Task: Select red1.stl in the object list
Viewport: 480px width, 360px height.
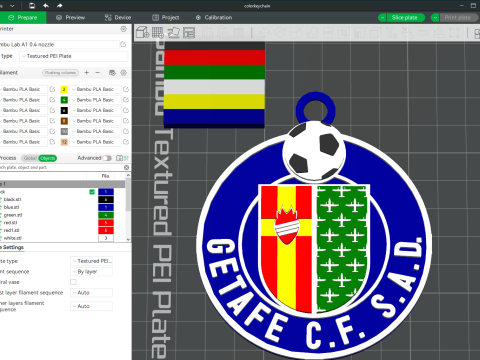Action: point(11,230)
